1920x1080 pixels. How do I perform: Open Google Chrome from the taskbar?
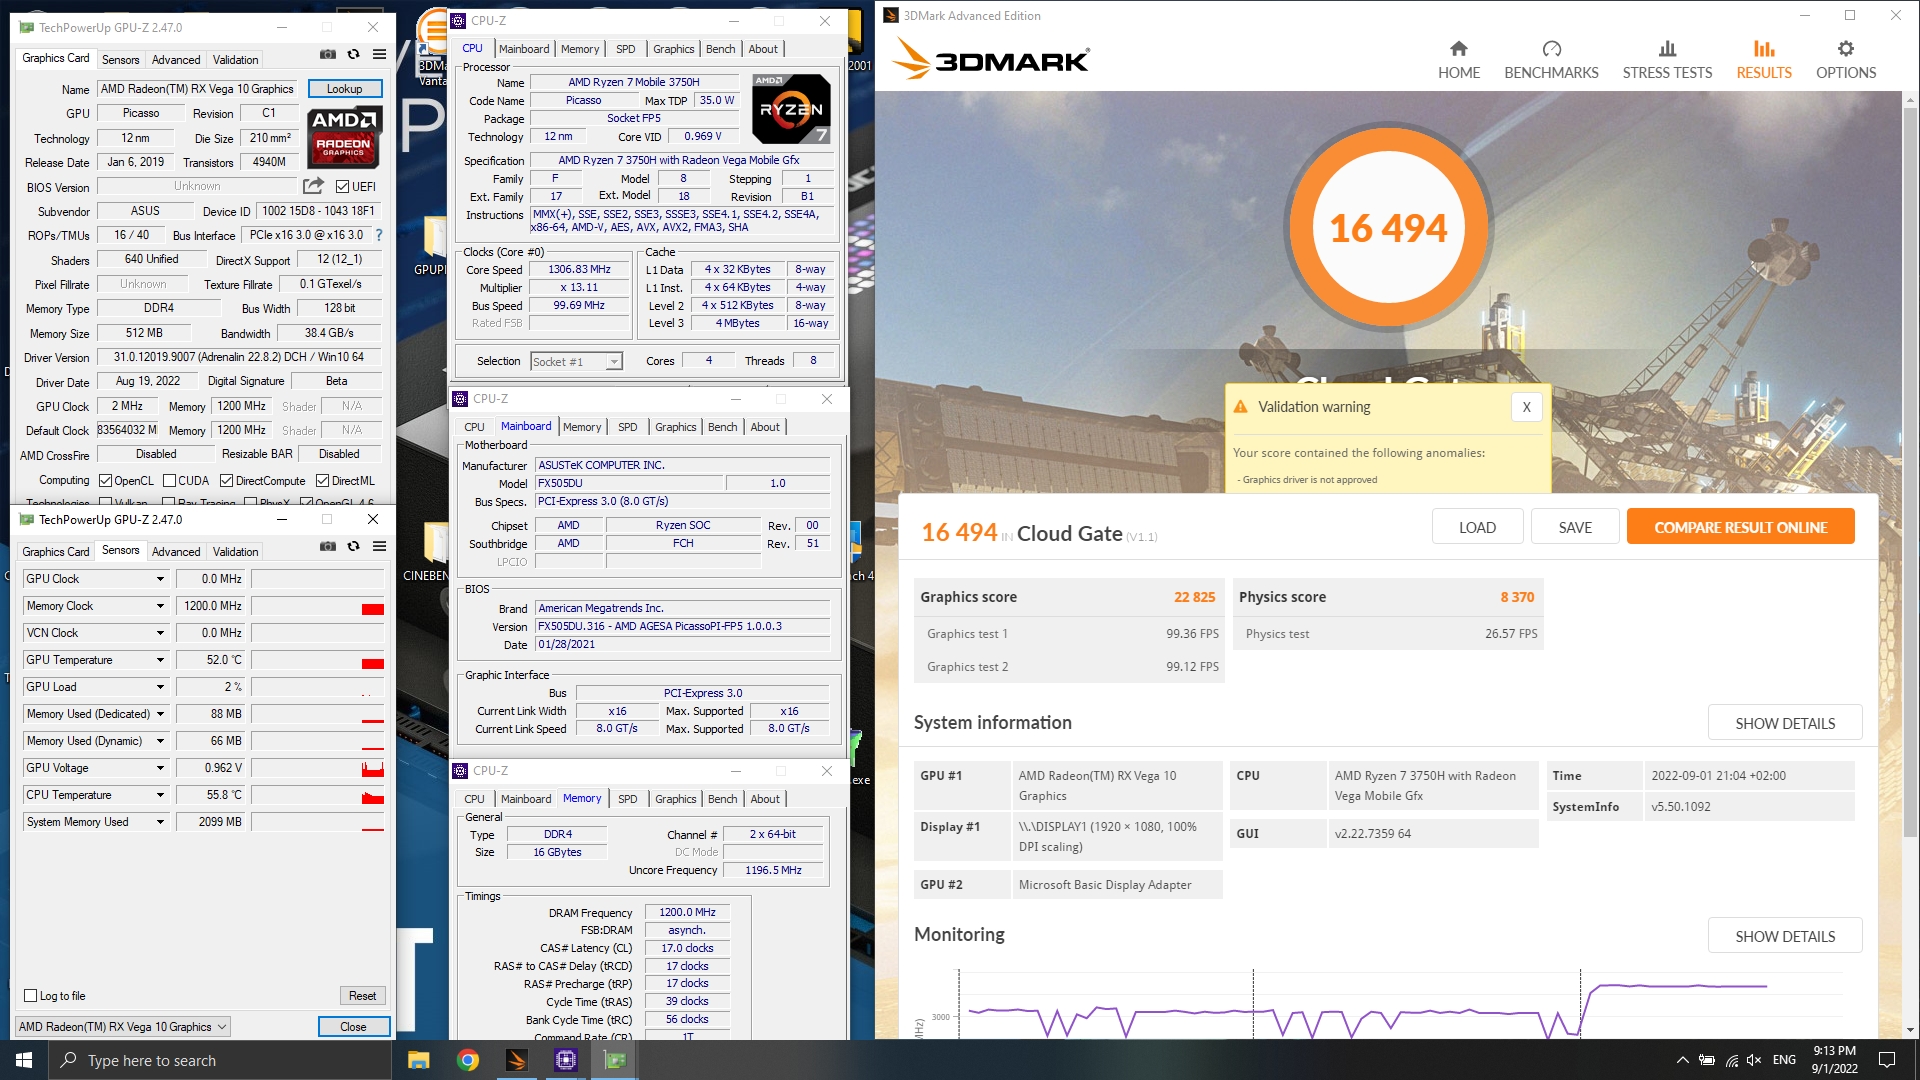(x=467, y=1060)
